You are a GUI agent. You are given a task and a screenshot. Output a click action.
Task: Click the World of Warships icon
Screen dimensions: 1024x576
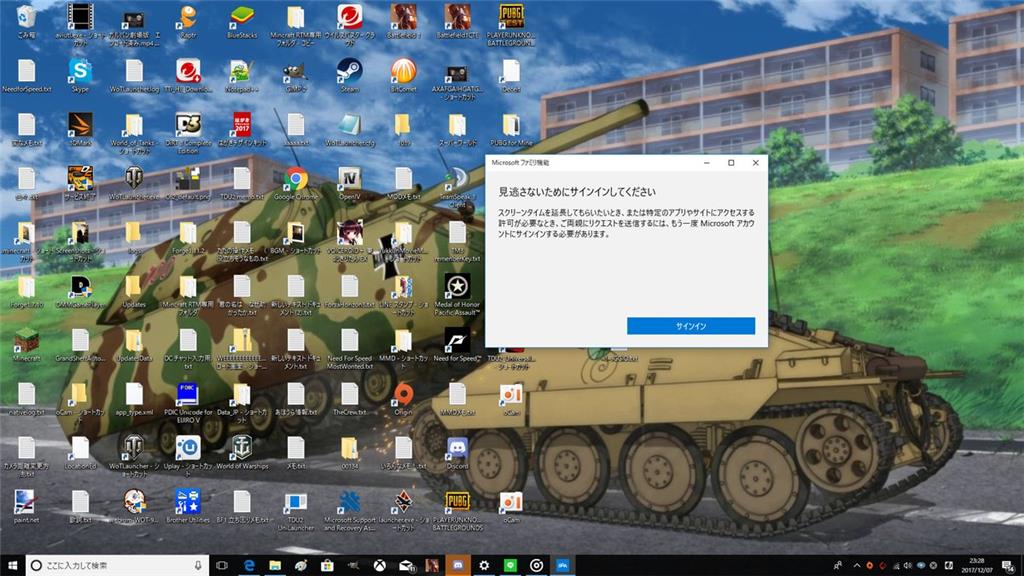pyautogui.click(x=242, y=453)
